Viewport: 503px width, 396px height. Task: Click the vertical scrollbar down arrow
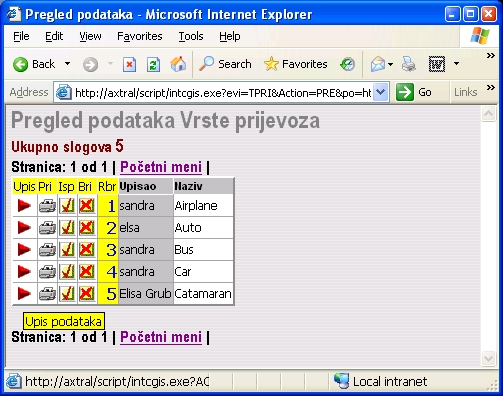pos(488,359)
